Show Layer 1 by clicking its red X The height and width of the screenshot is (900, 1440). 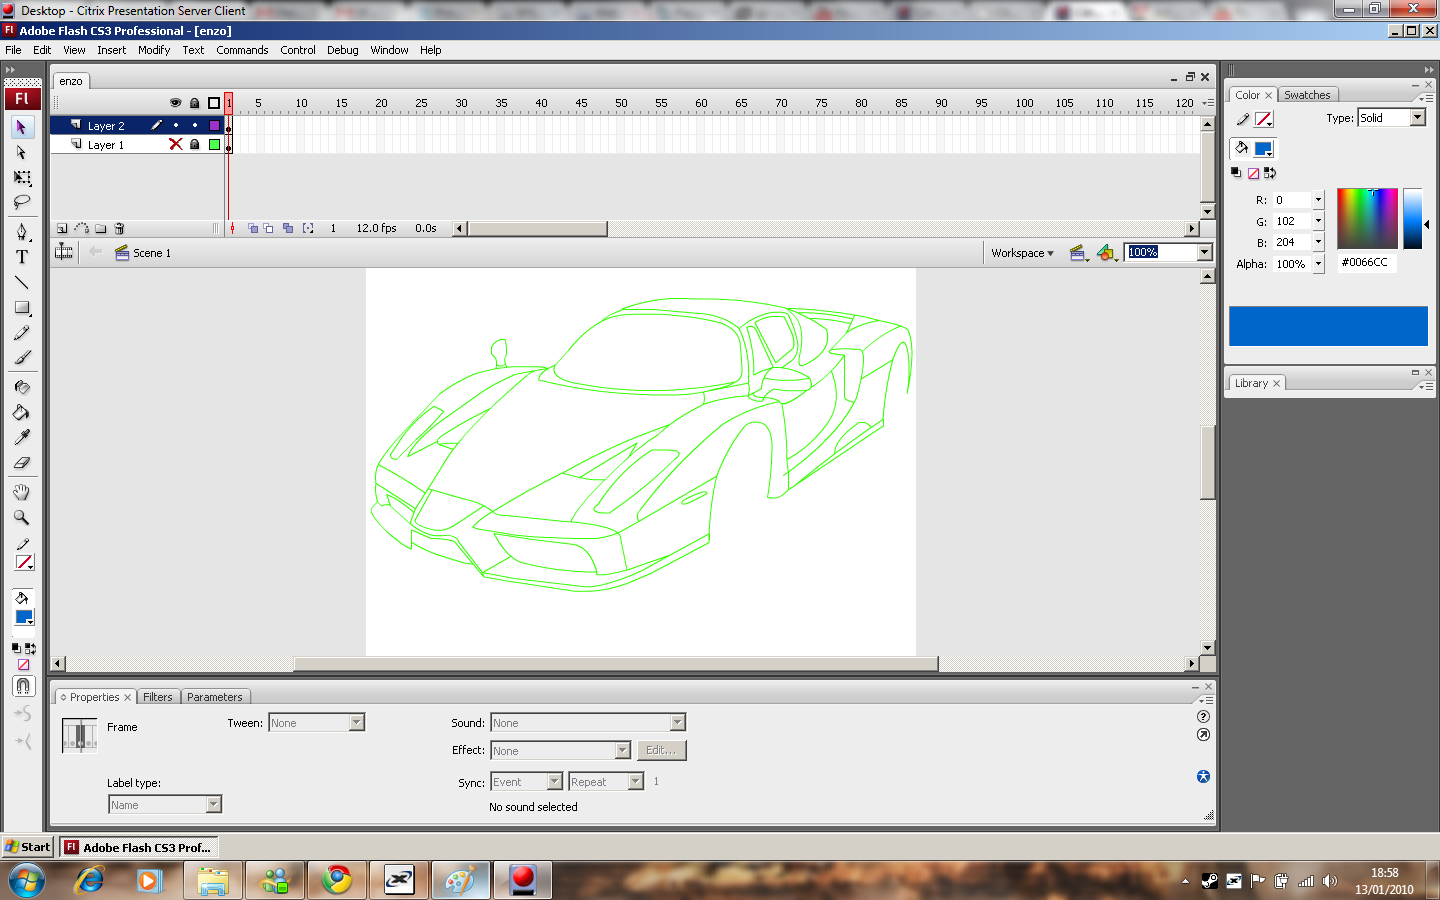click(x=176, y=144)
